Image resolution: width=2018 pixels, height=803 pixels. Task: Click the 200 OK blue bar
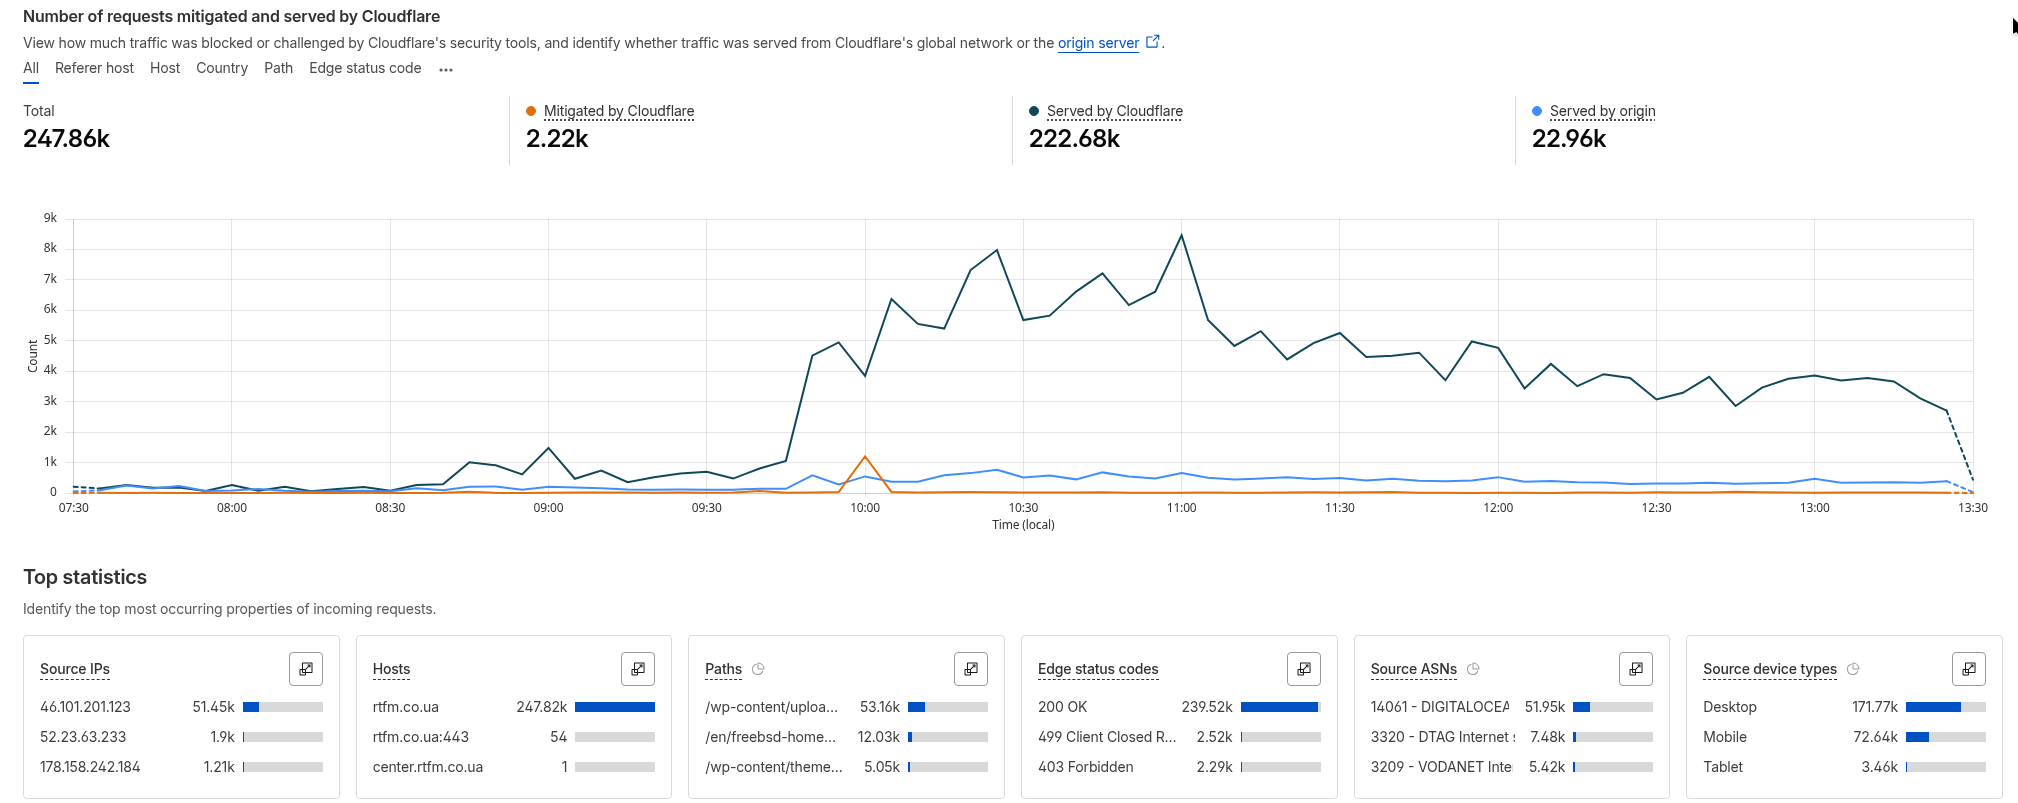click(x=1279, y=707)
